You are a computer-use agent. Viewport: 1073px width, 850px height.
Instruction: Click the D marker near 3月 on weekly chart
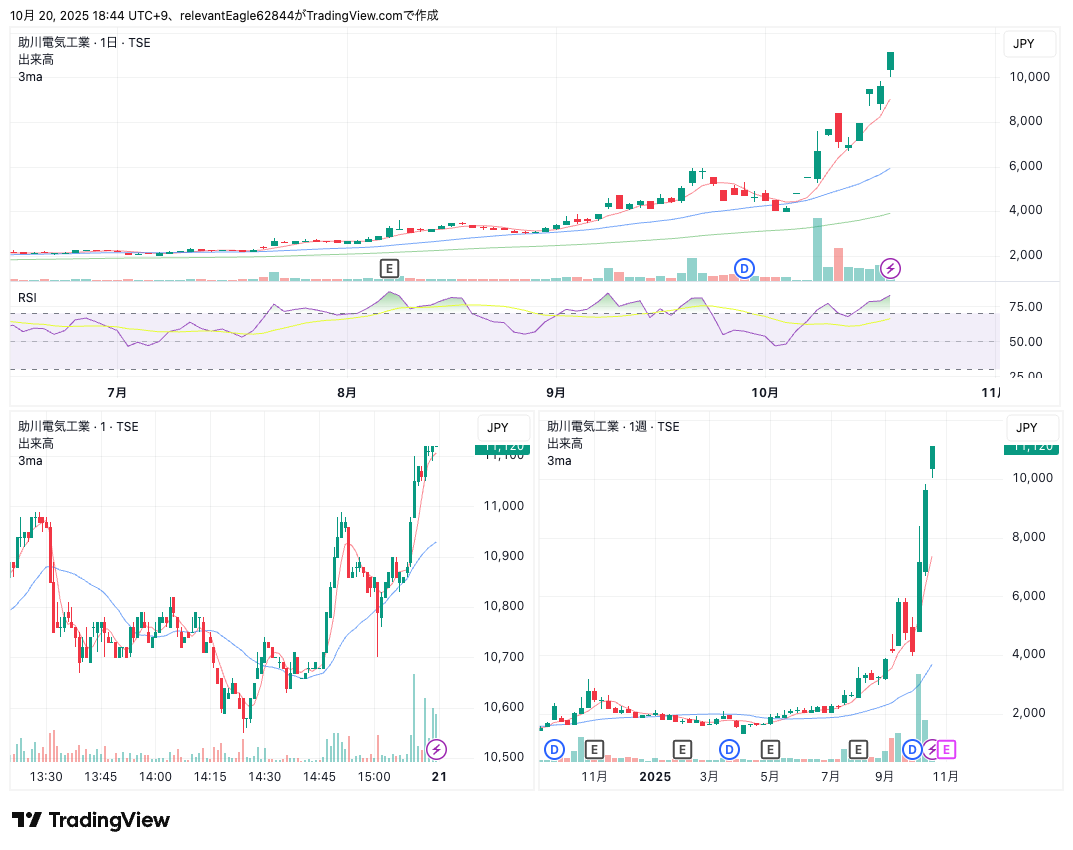point(730,749)
